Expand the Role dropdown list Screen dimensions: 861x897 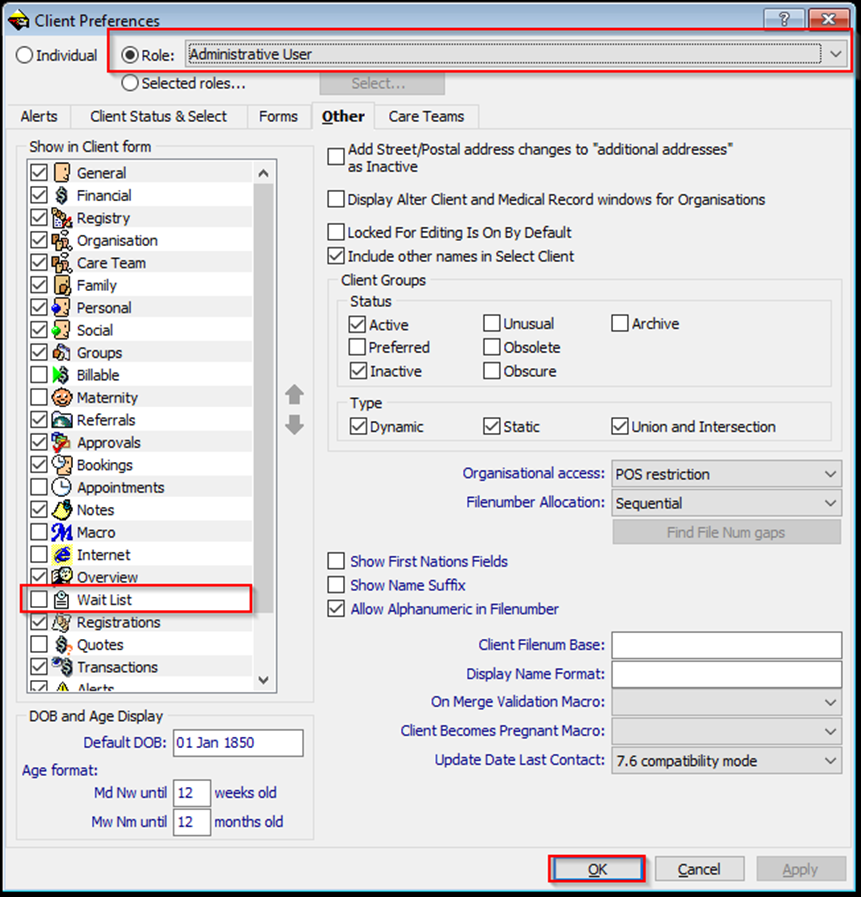(x=835, y=54)
